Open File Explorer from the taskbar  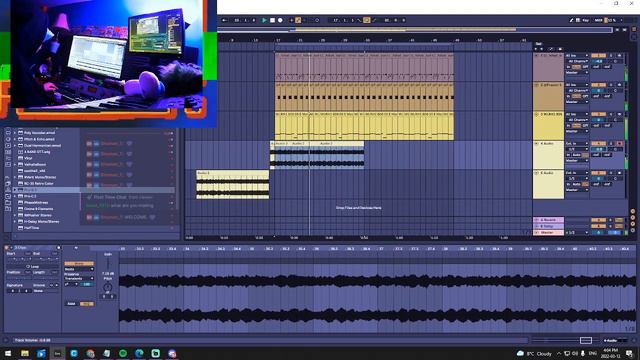click(25, 353)
